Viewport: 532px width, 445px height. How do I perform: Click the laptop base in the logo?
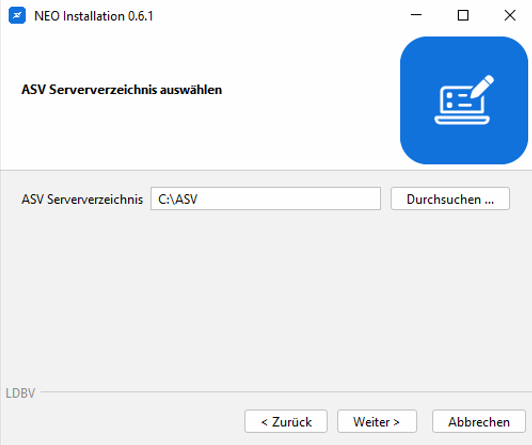point(462,120)
